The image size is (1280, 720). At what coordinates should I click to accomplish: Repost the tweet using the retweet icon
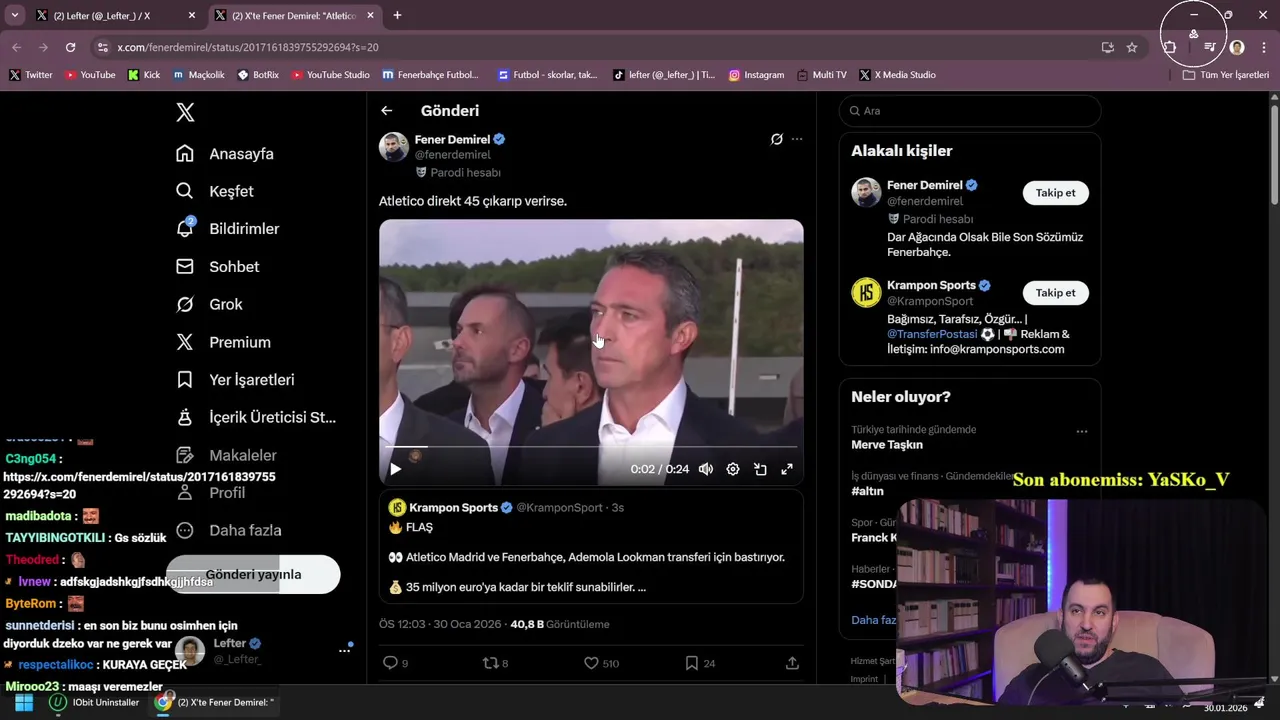[490, 662]
